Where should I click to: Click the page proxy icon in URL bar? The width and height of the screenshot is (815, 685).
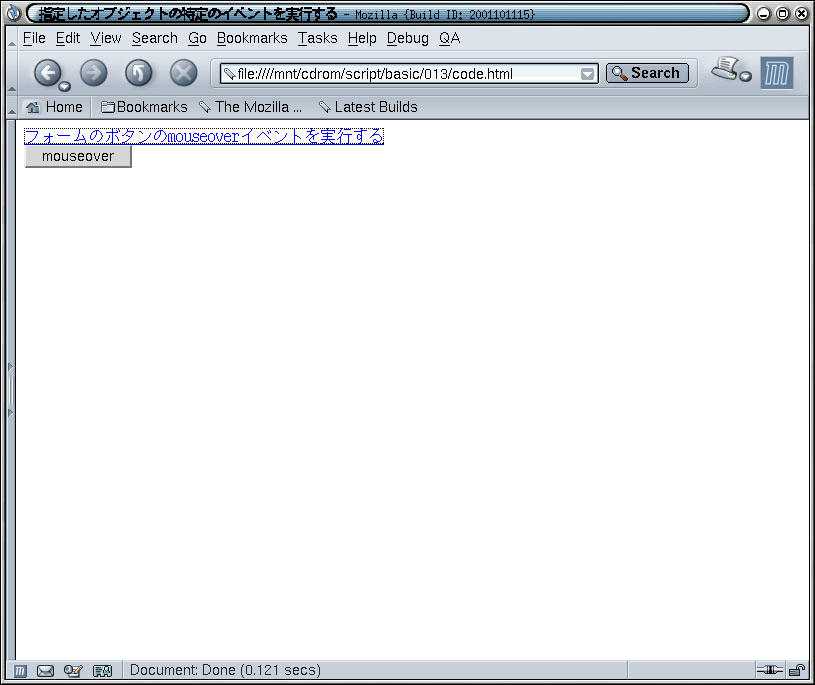(x=229, y=74)
